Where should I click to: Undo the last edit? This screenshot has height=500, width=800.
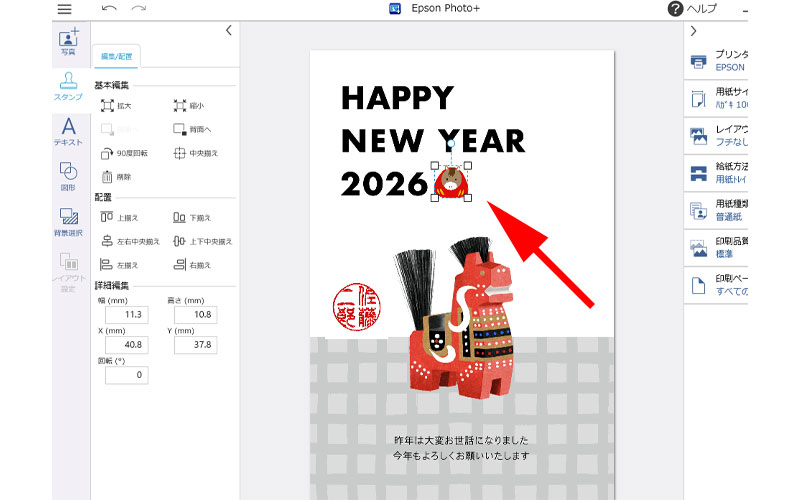(109, 8)
